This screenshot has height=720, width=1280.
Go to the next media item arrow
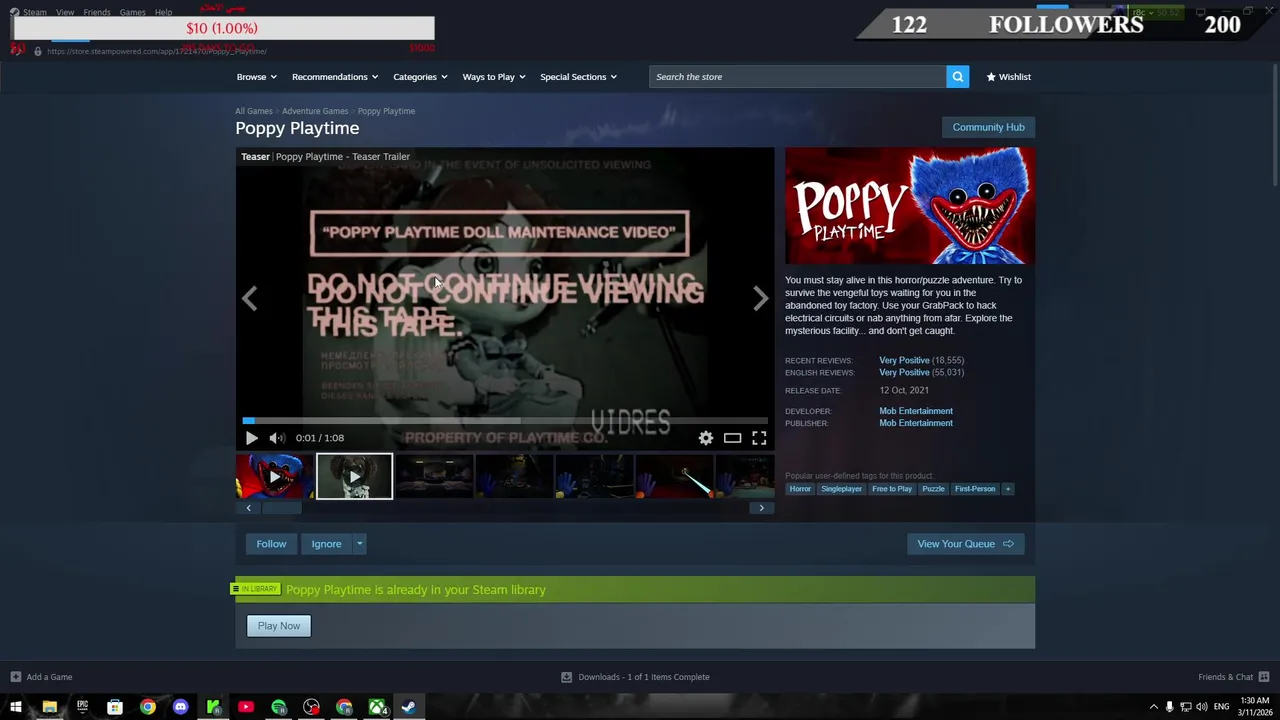coord(761,298)
